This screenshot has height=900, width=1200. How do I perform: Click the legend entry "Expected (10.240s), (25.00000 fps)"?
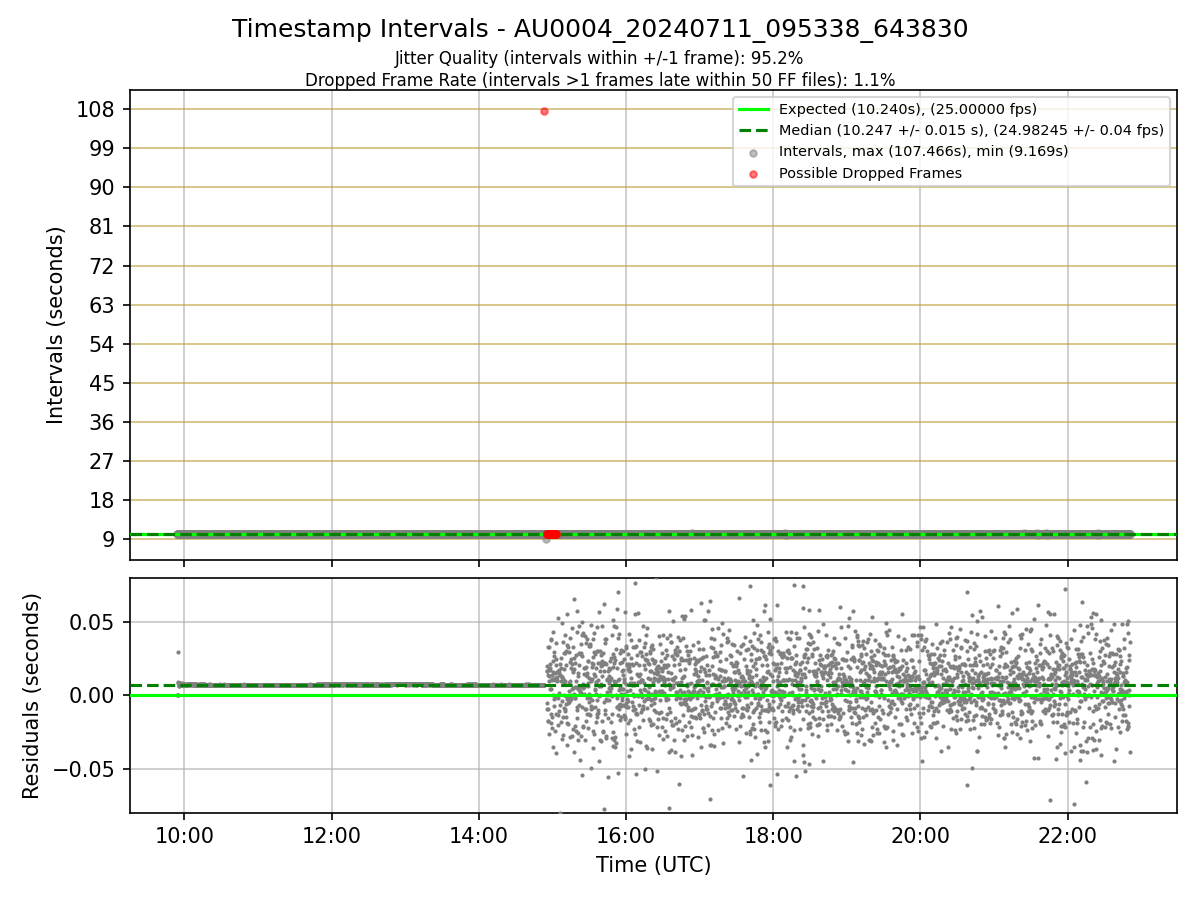[x=907, y=109]
